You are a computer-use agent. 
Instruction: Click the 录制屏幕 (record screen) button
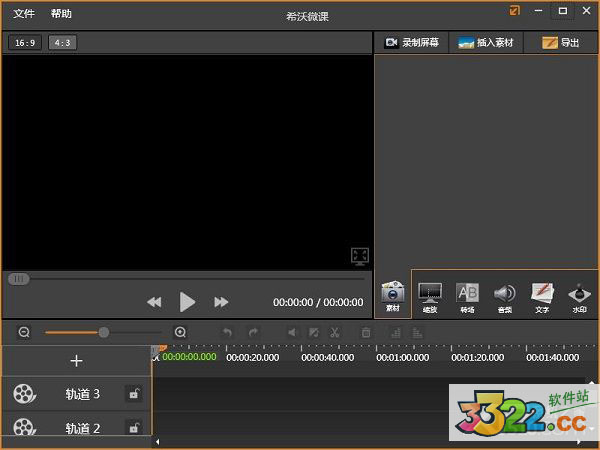click(x=412, y=43)
